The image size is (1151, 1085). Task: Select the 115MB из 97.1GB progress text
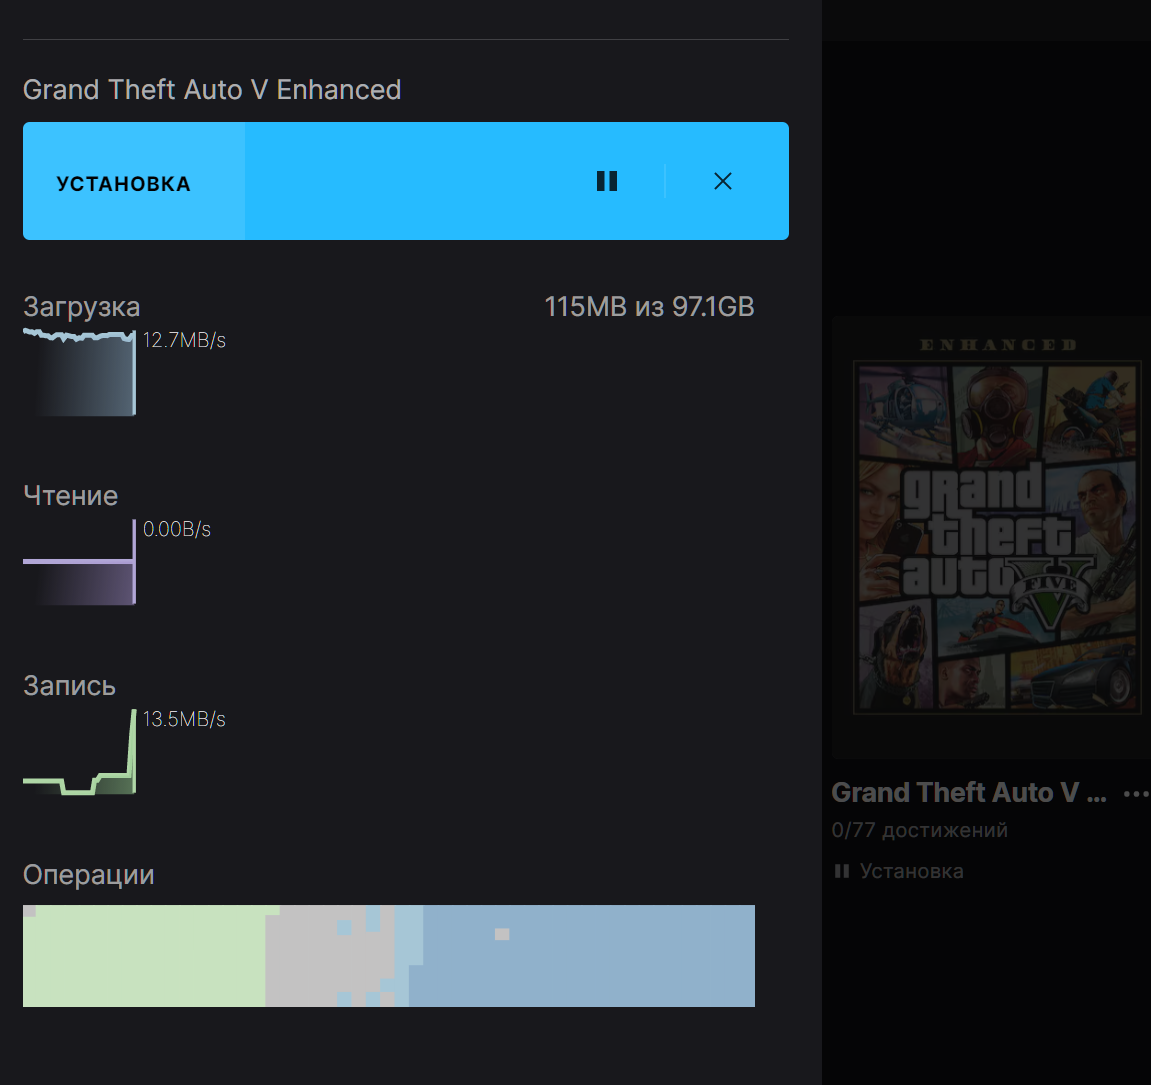pos(649,307)
